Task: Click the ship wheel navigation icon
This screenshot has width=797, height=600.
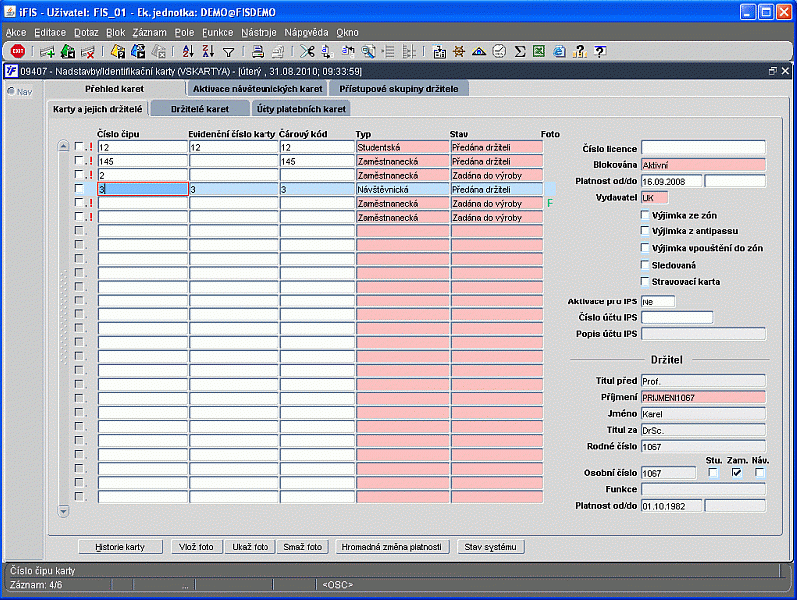Action: pos(459,51)
